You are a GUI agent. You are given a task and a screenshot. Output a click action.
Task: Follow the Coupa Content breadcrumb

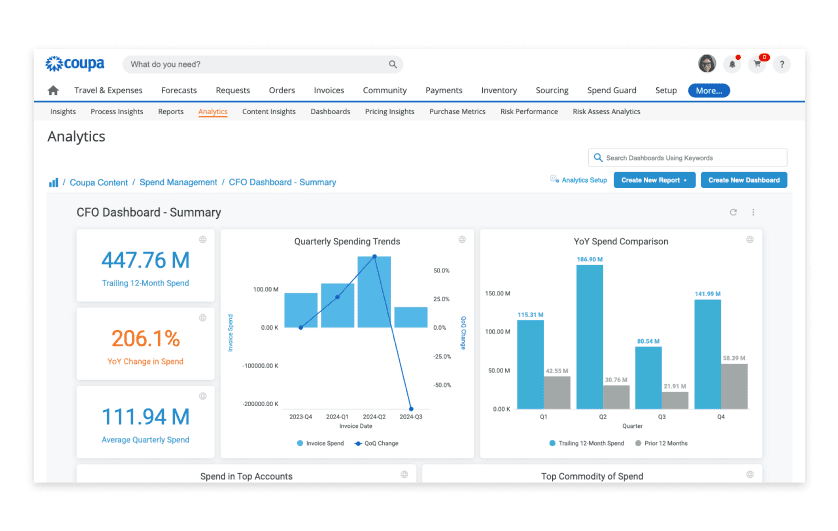pos(99,183)
